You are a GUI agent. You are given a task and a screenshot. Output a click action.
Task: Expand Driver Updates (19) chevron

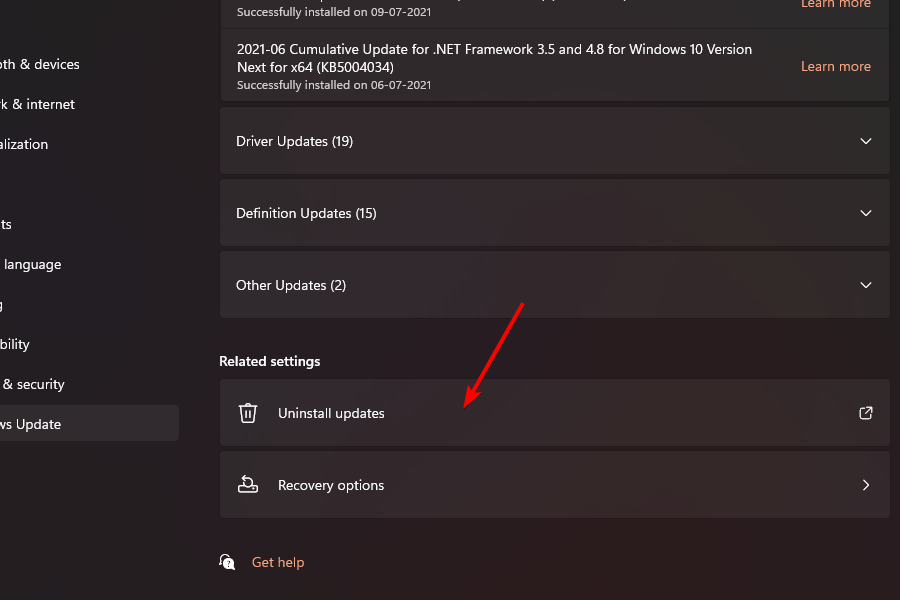[x=866, y=141]
